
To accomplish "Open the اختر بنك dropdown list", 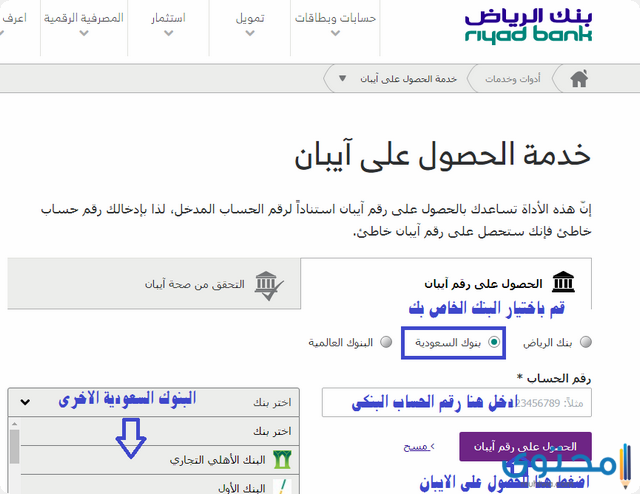I will 153,402.
